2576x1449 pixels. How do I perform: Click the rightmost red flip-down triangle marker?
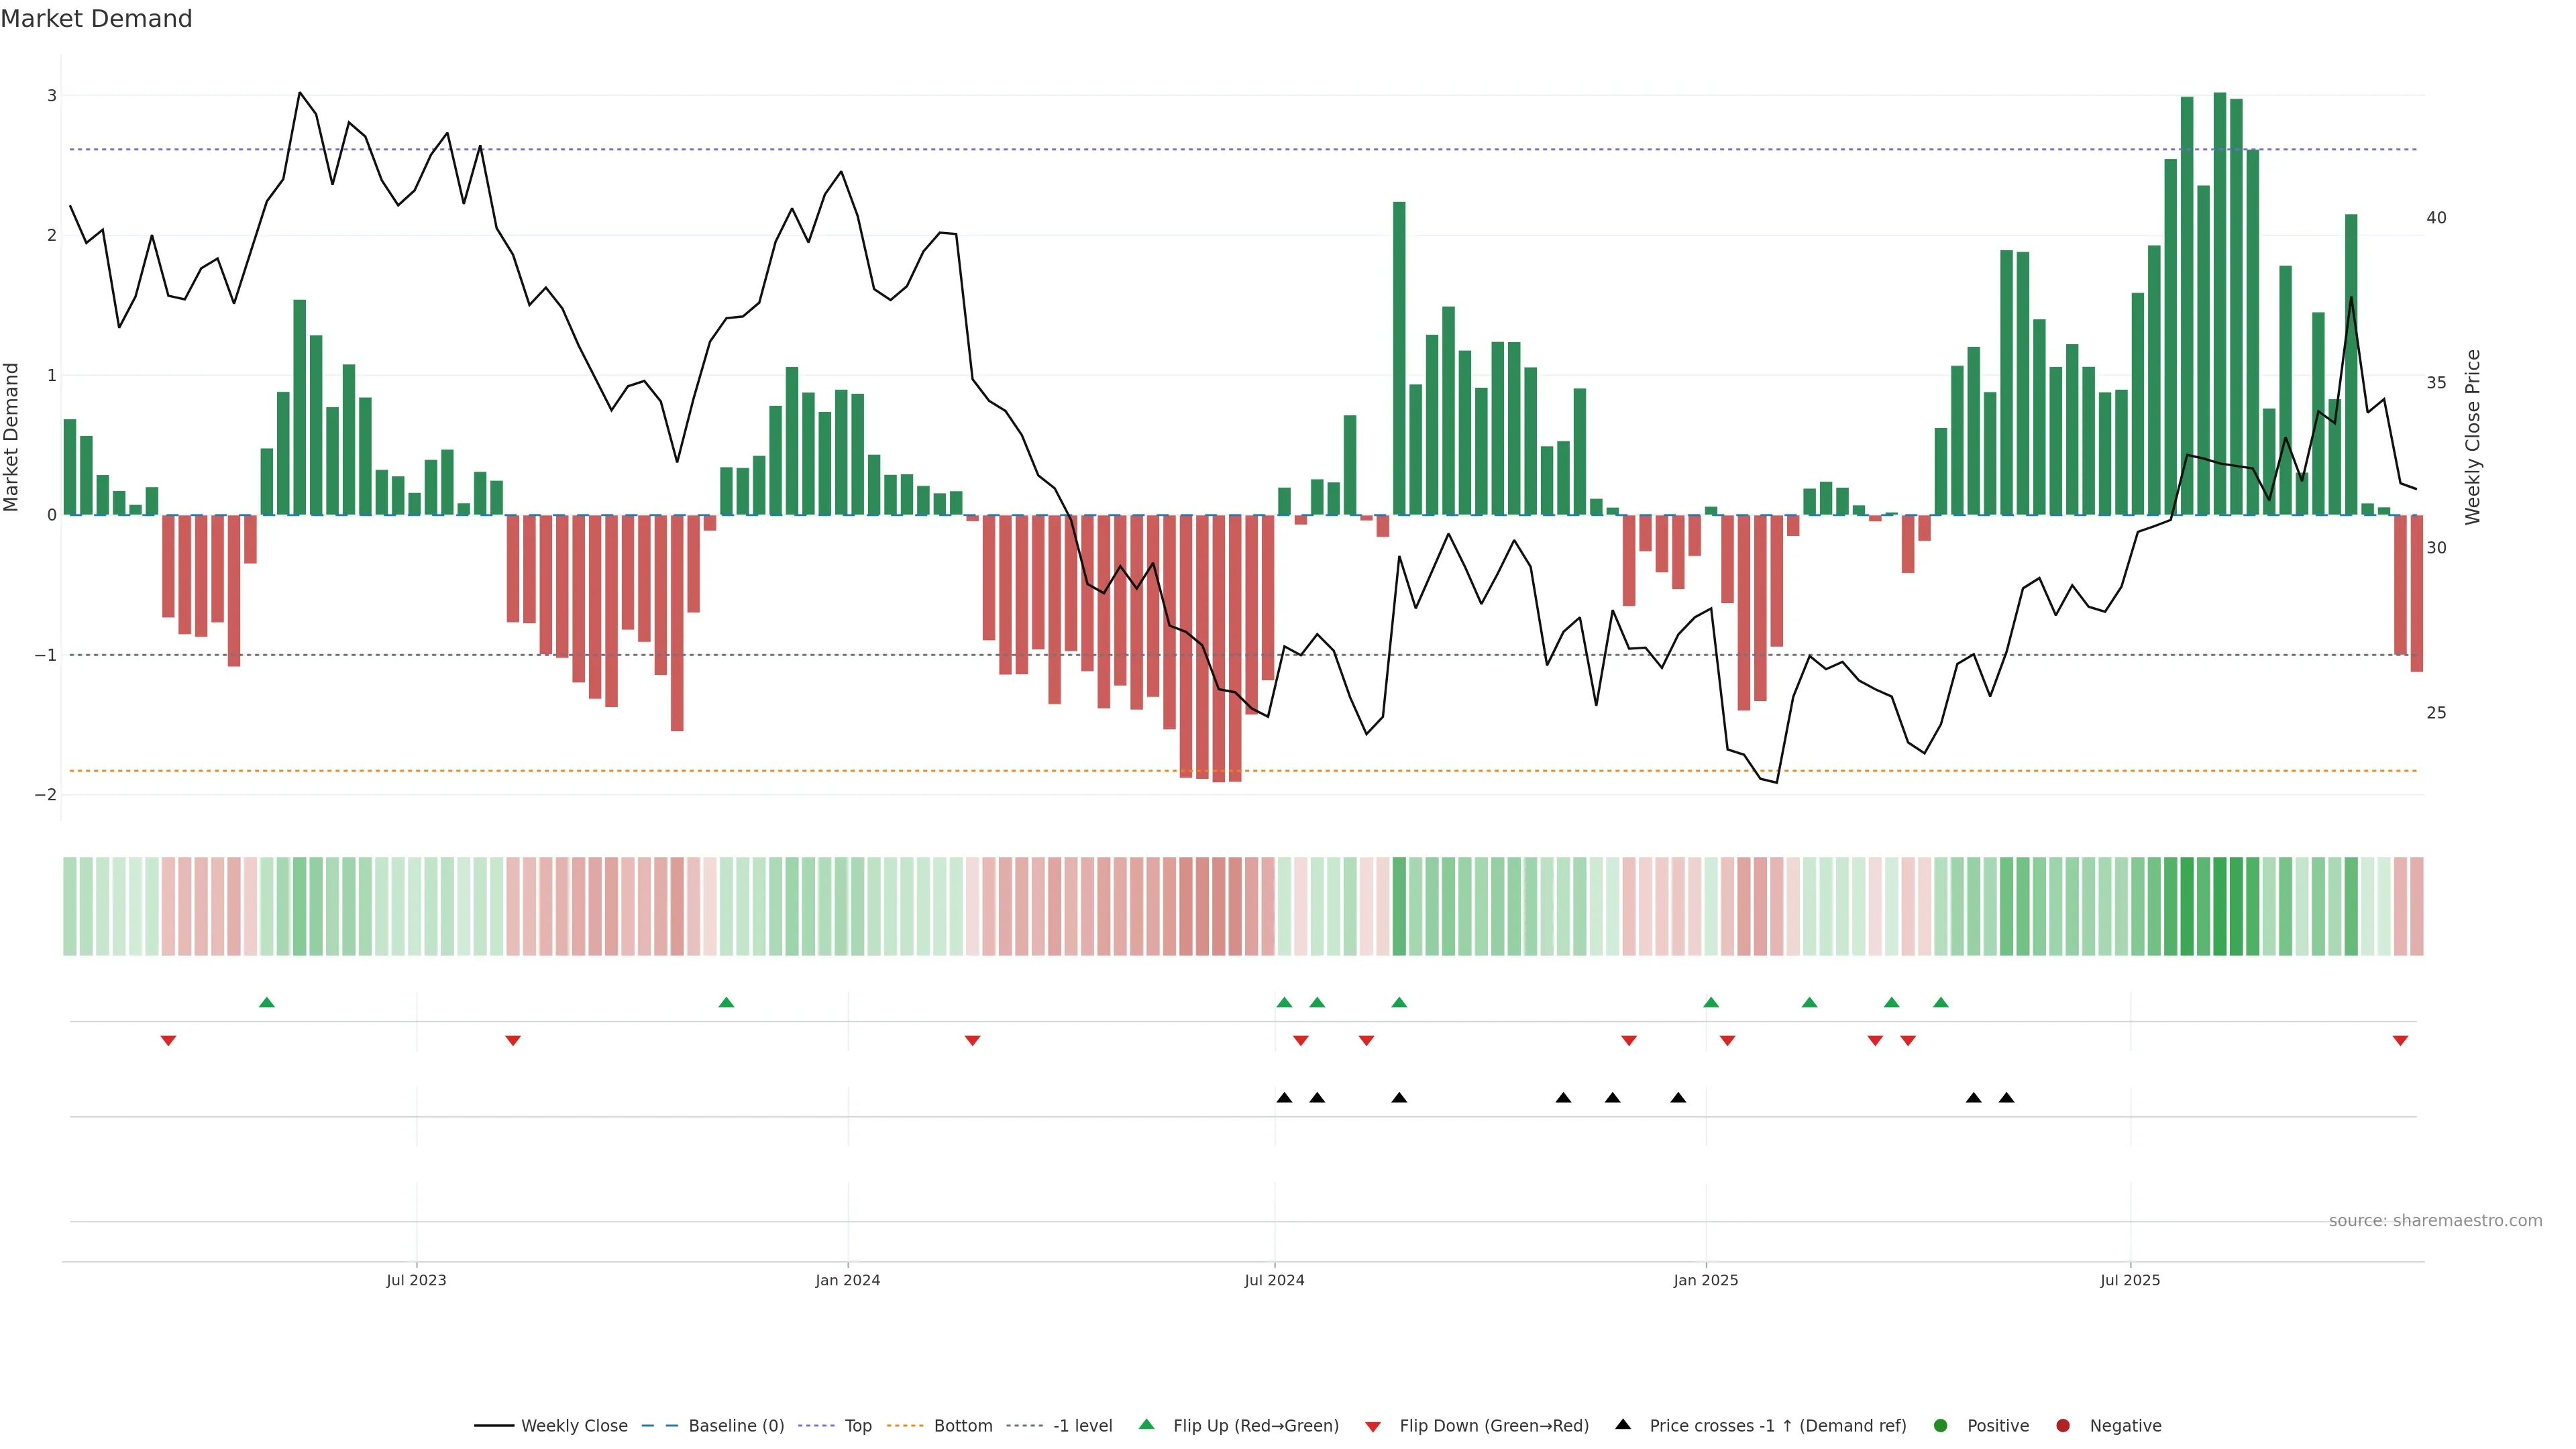(2400, 1041)
